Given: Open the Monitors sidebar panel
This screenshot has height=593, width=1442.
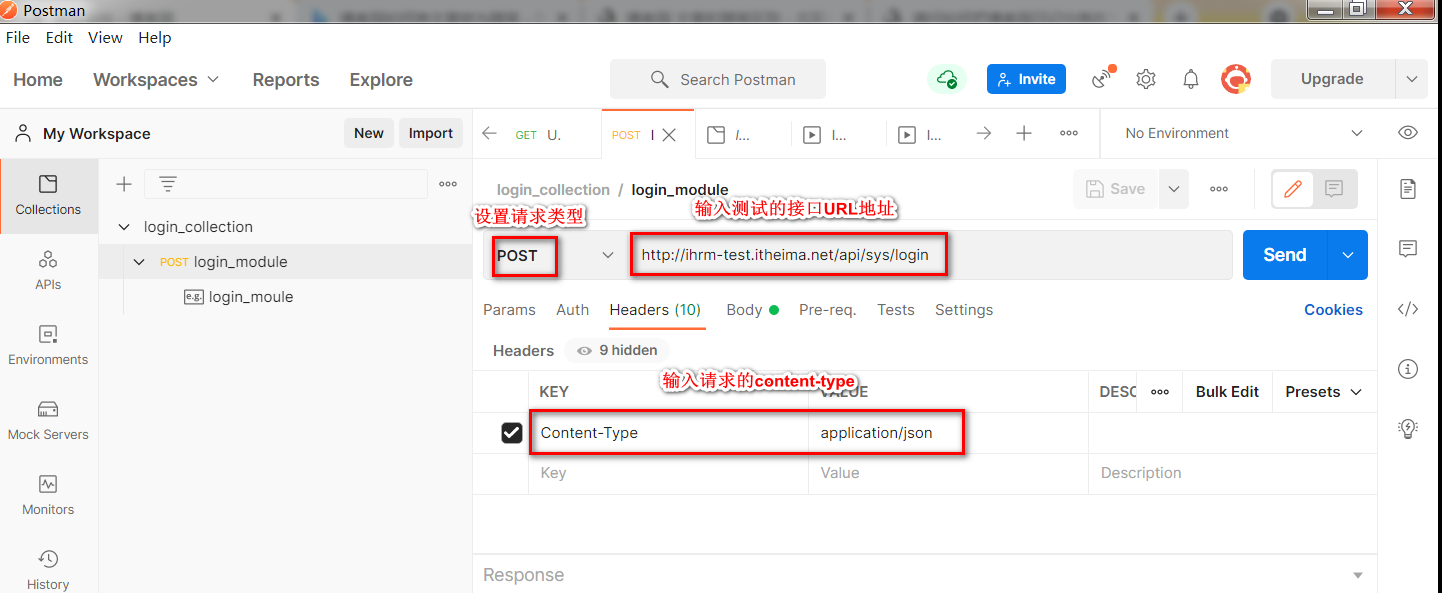Looking at the screenshot, I should click(x=48, y=496).
